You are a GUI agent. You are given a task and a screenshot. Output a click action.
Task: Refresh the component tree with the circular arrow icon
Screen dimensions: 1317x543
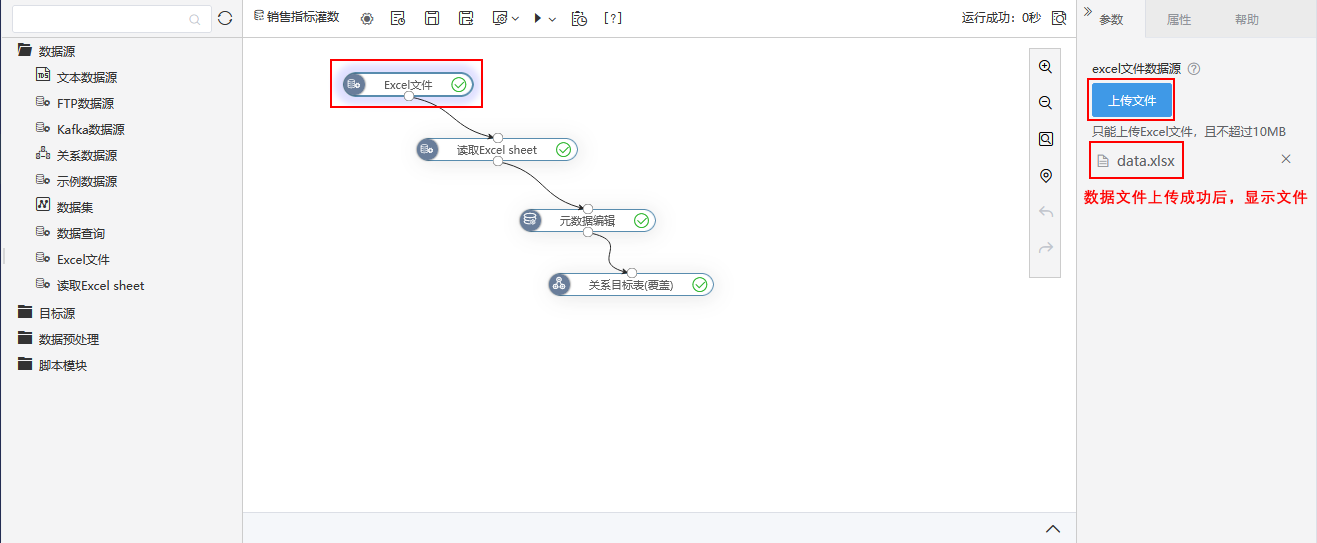coord(225,18)
